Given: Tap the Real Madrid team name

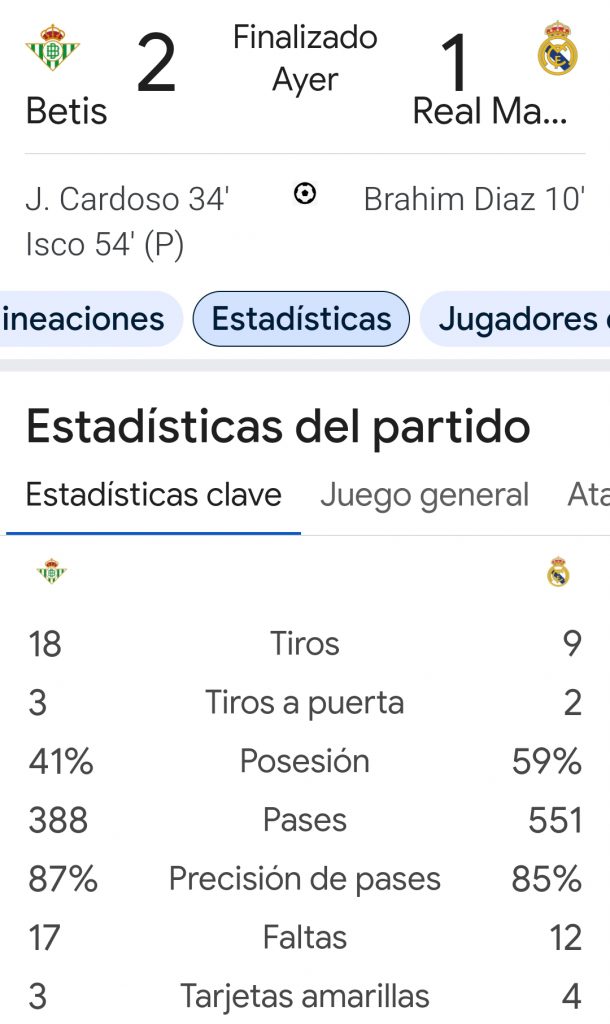Looking at the screenshot, I should pyautogui.click(x=490, y=111).
